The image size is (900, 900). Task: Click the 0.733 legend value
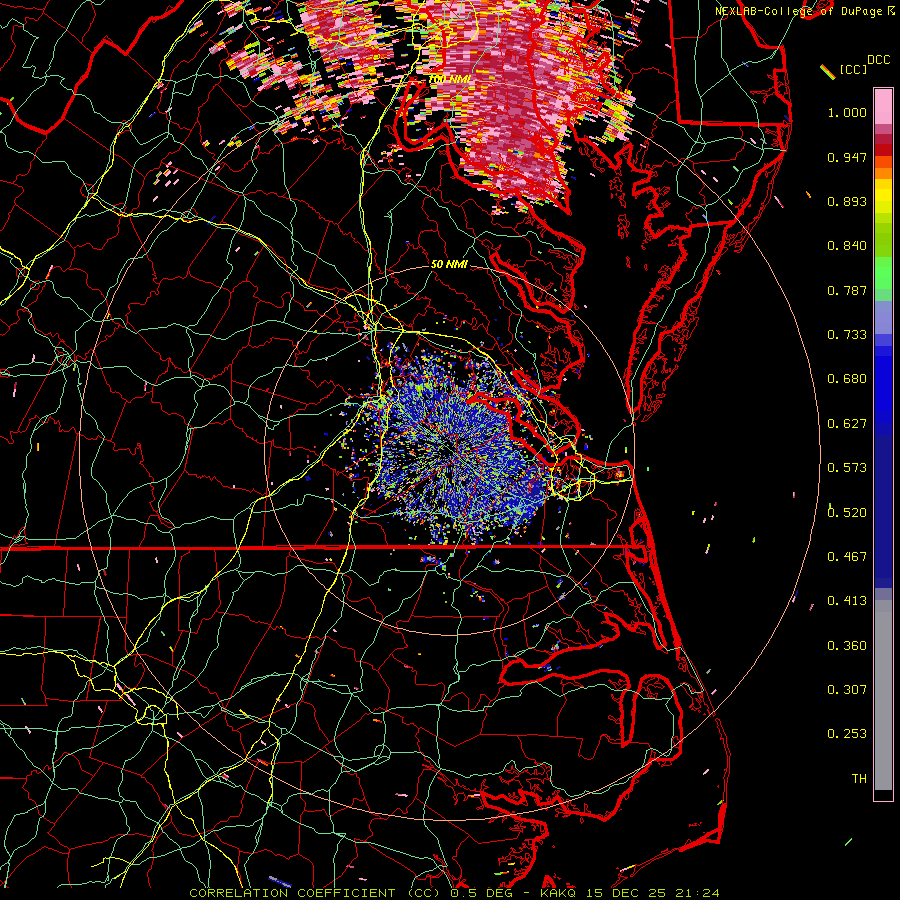847,335
